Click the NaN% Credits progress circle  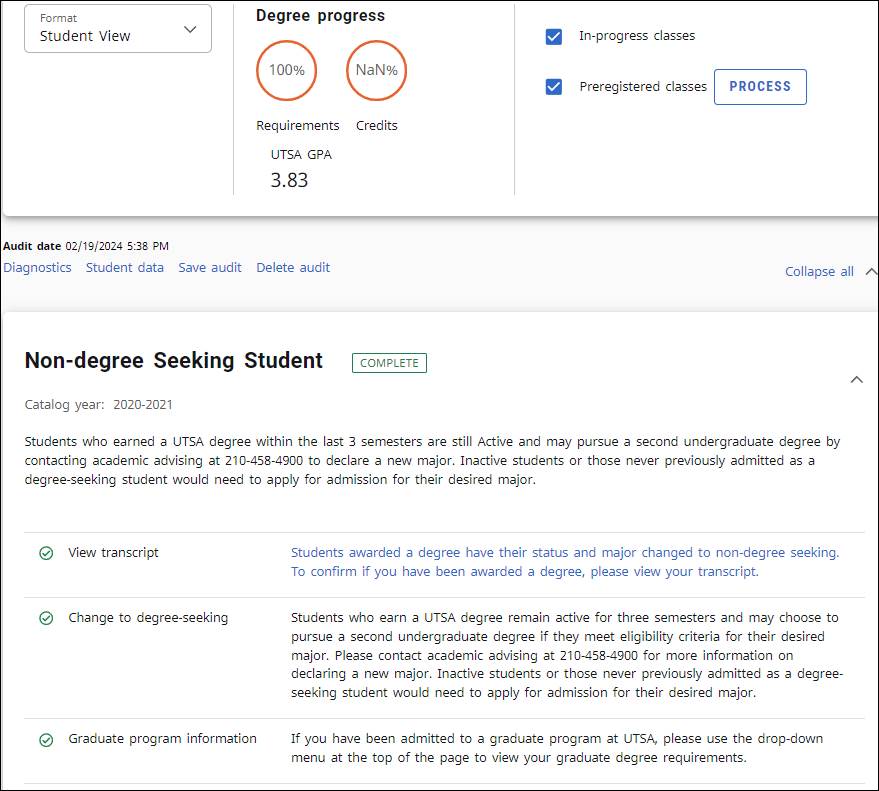(x=376, y=71)
